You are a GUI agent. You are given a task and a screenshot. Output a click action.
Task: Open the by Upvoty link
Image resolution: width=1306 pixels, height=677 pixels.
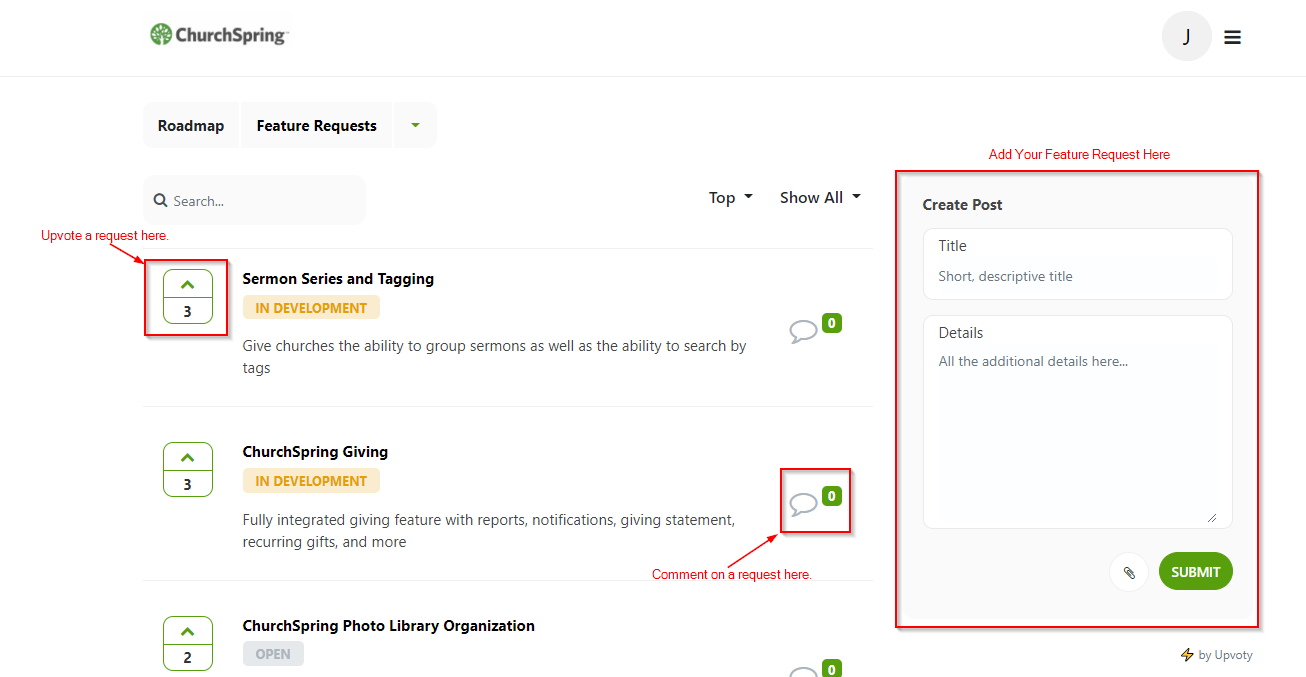click(x=1217, y=655)
